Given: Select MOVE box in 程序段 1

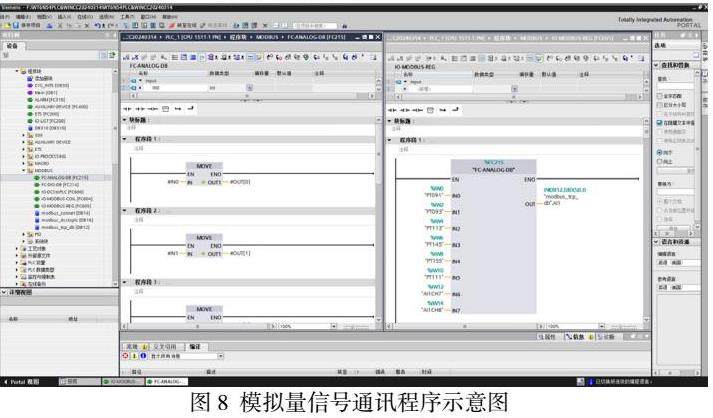Looking at the screenshot, I should [204, 174].
